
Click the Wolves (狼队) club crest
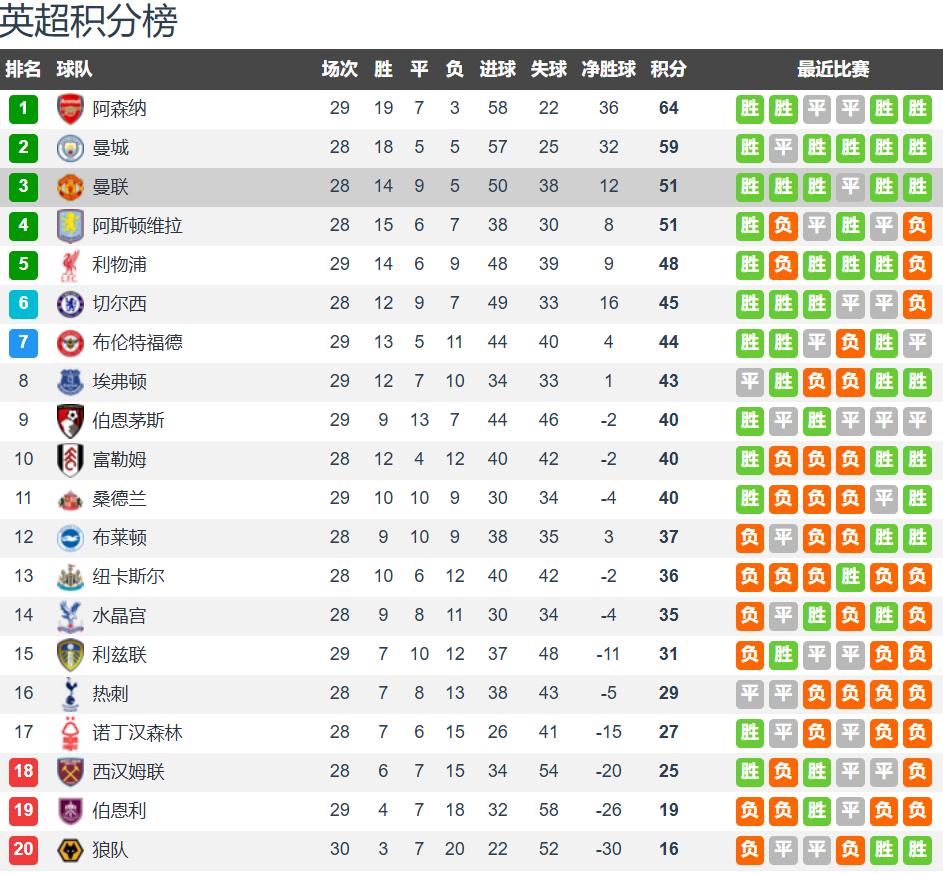[70, 849]
